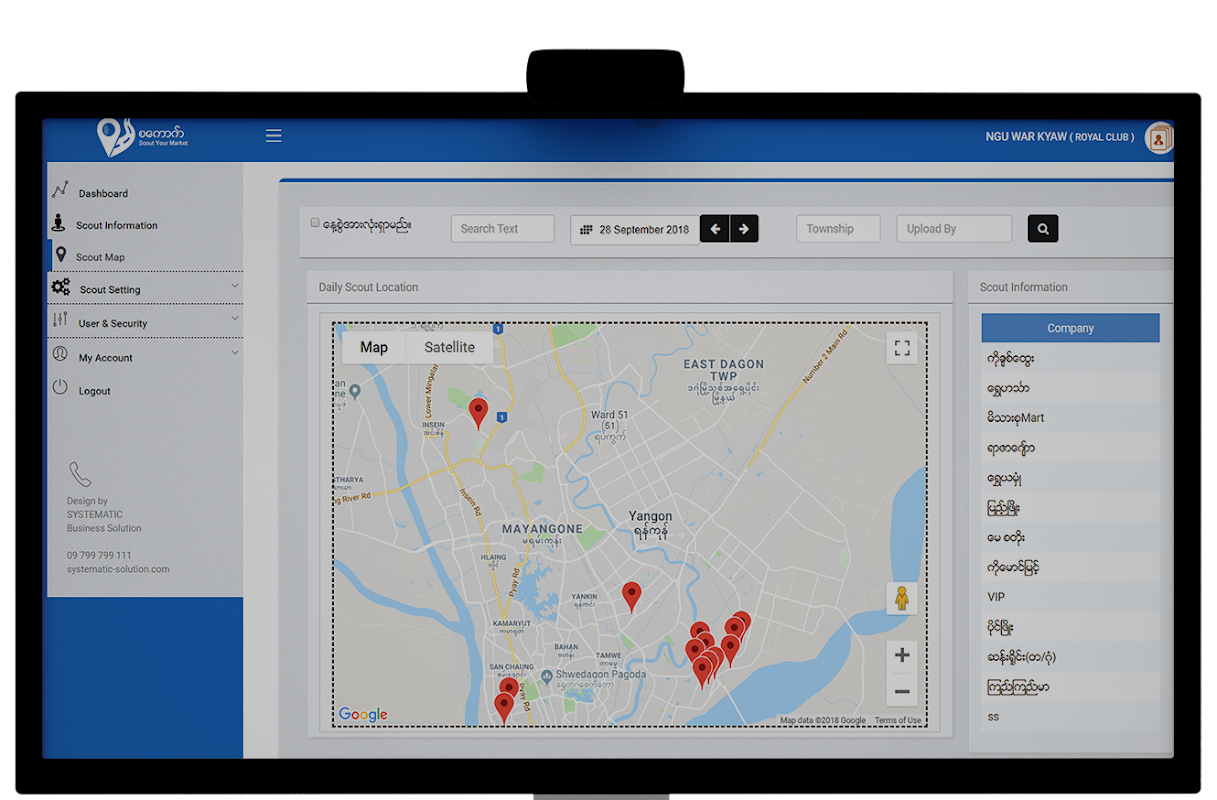Click the Scout Setting gears icon
1217x800 pixels.
coord(61,288)
